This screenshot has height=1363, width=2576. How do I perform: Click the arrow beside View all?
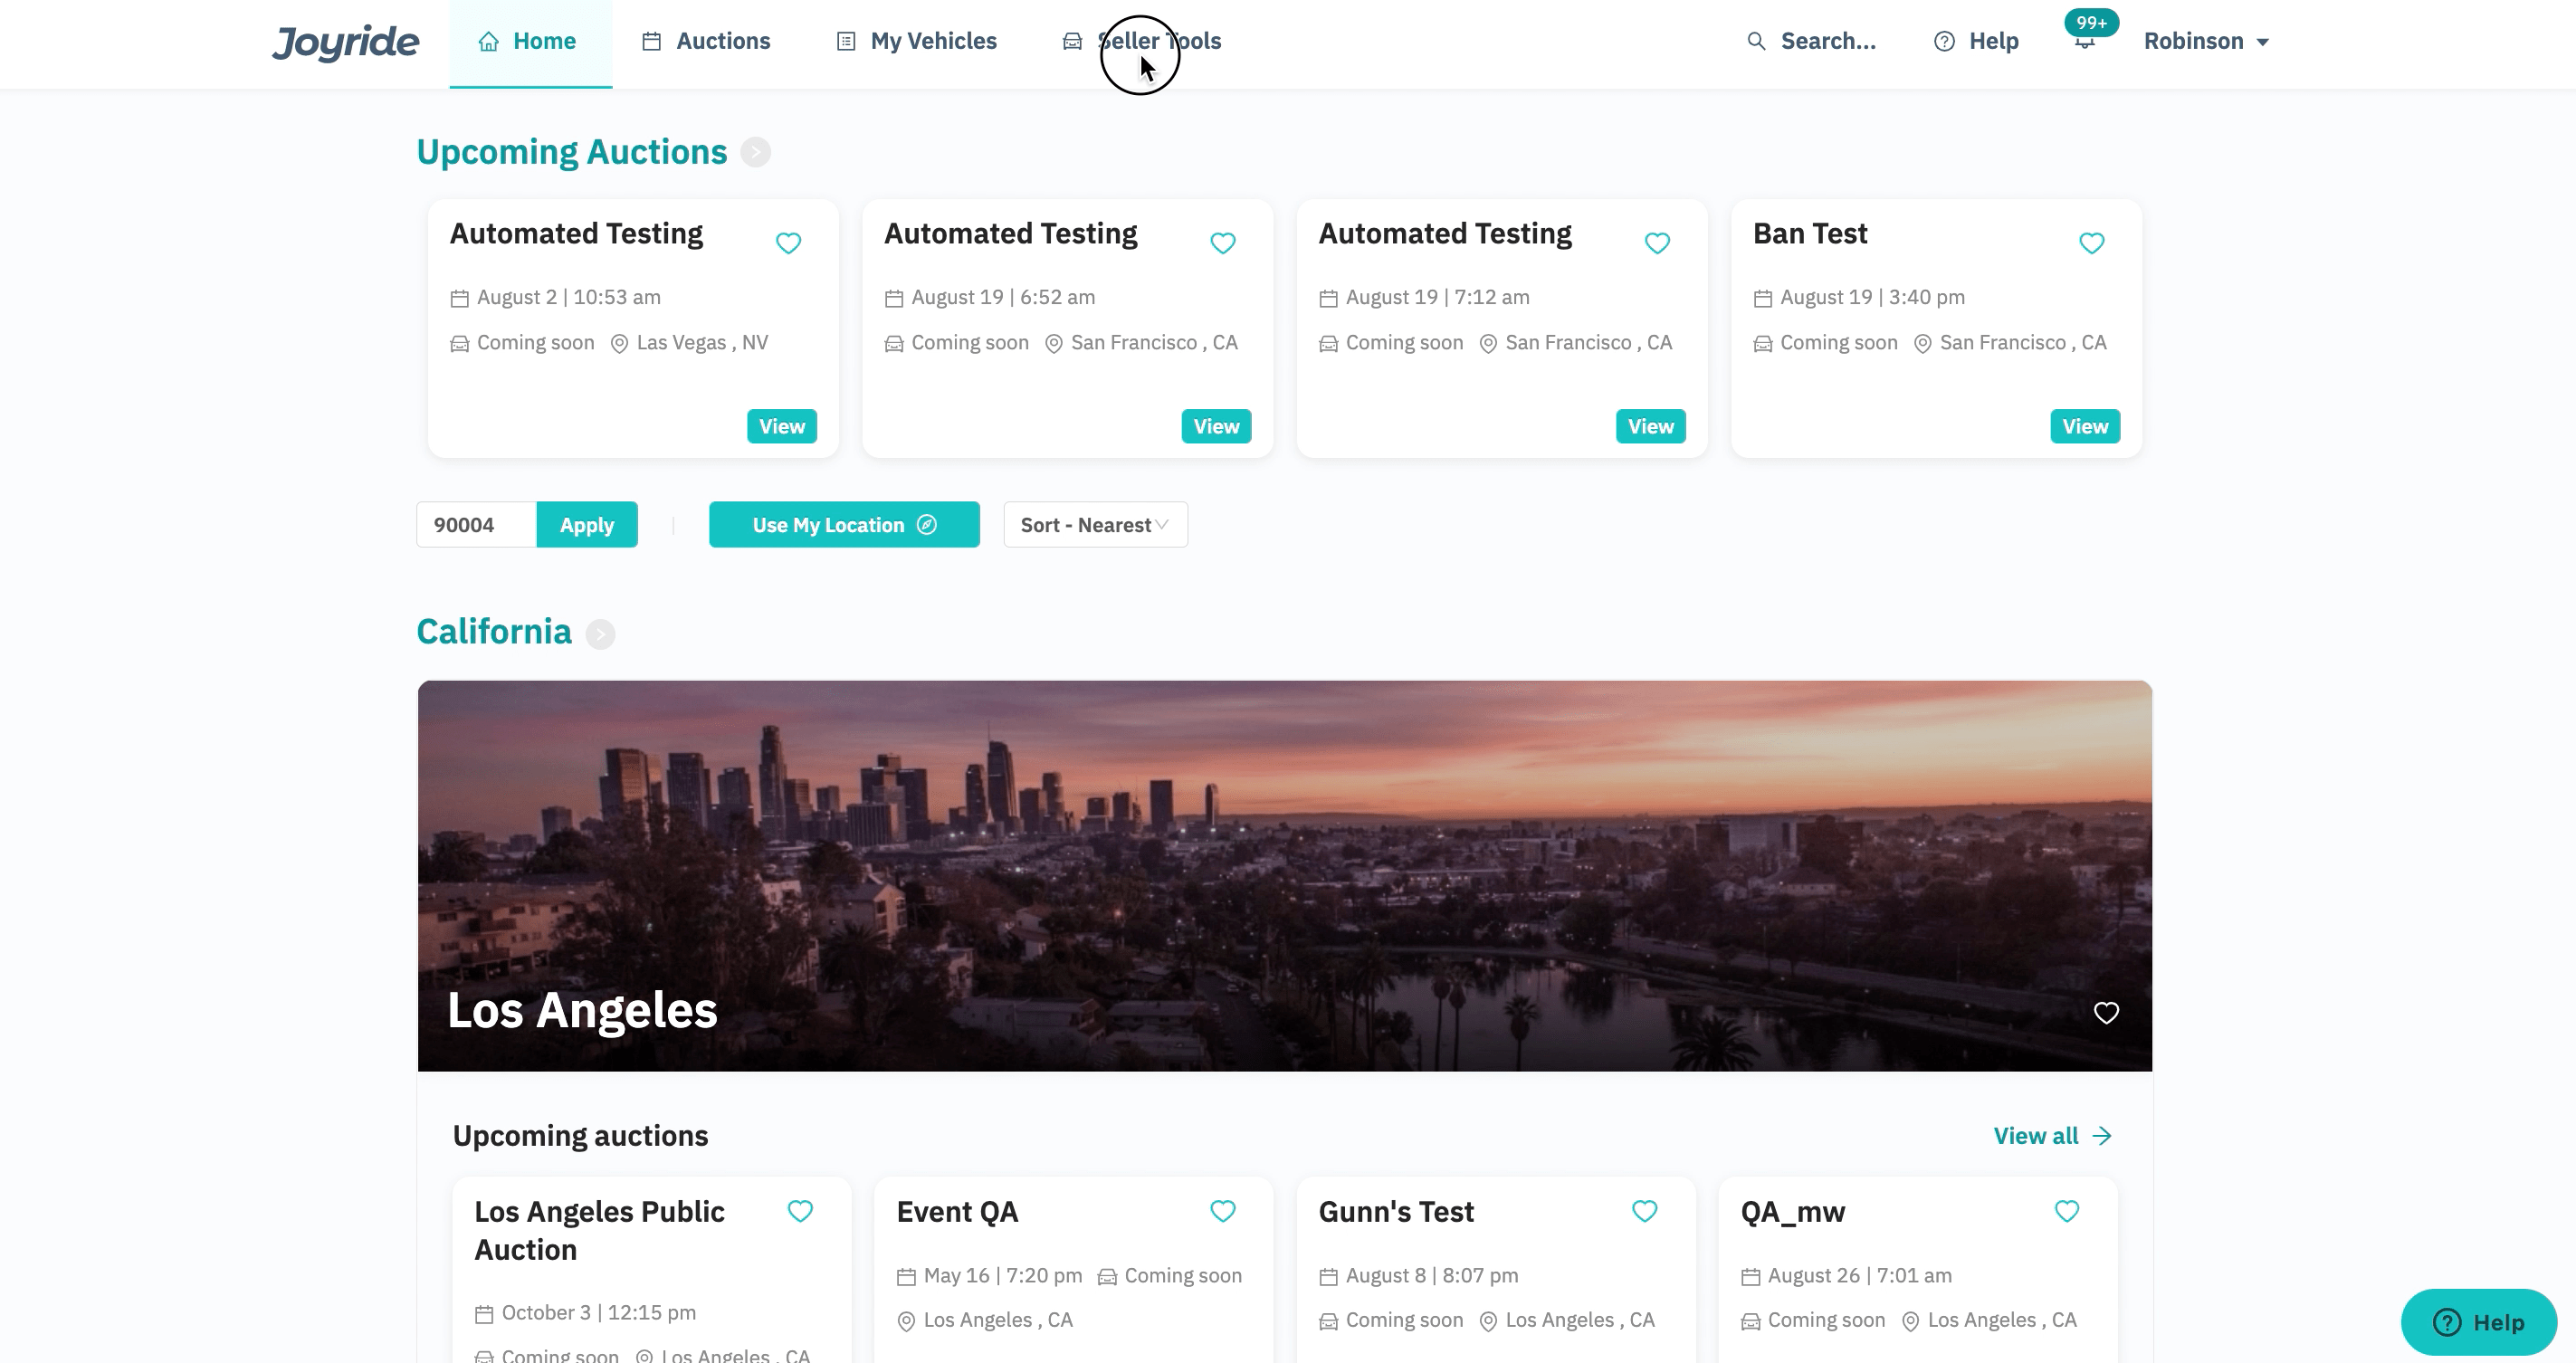click(x=2103, y=1136)
